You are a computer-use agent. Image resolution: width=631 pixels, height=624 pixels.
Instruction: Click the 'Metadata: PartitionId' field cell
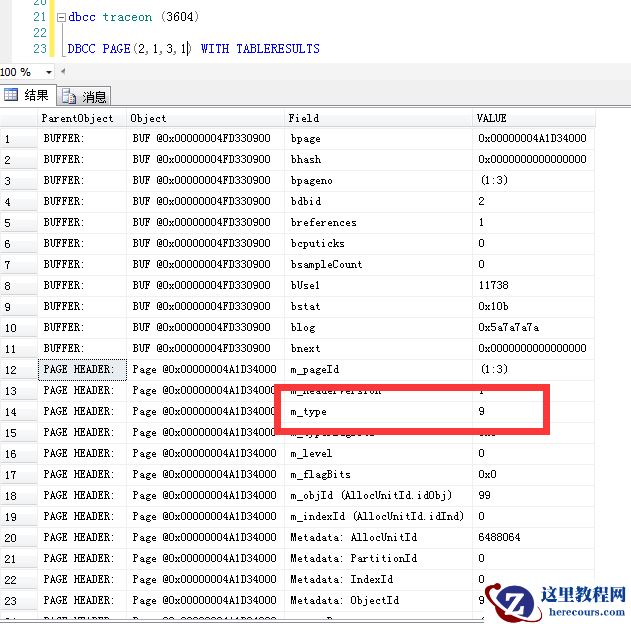[378, 558]
